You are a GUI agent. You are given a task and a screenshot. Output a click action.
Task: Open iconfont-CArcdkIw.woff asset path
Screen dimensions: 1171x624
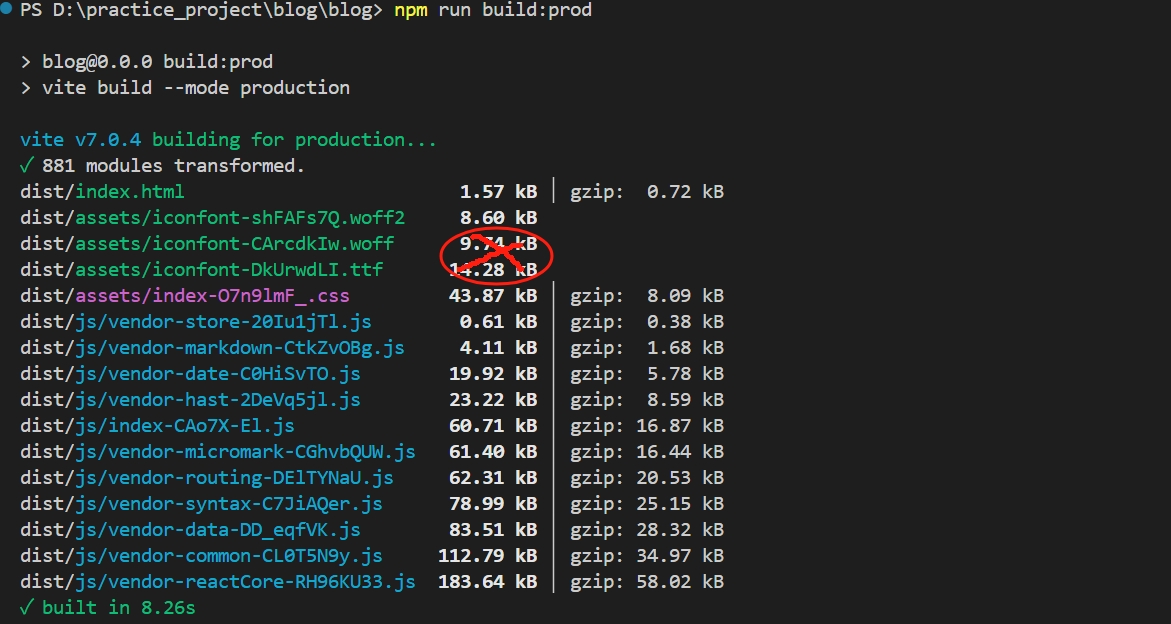207,244
